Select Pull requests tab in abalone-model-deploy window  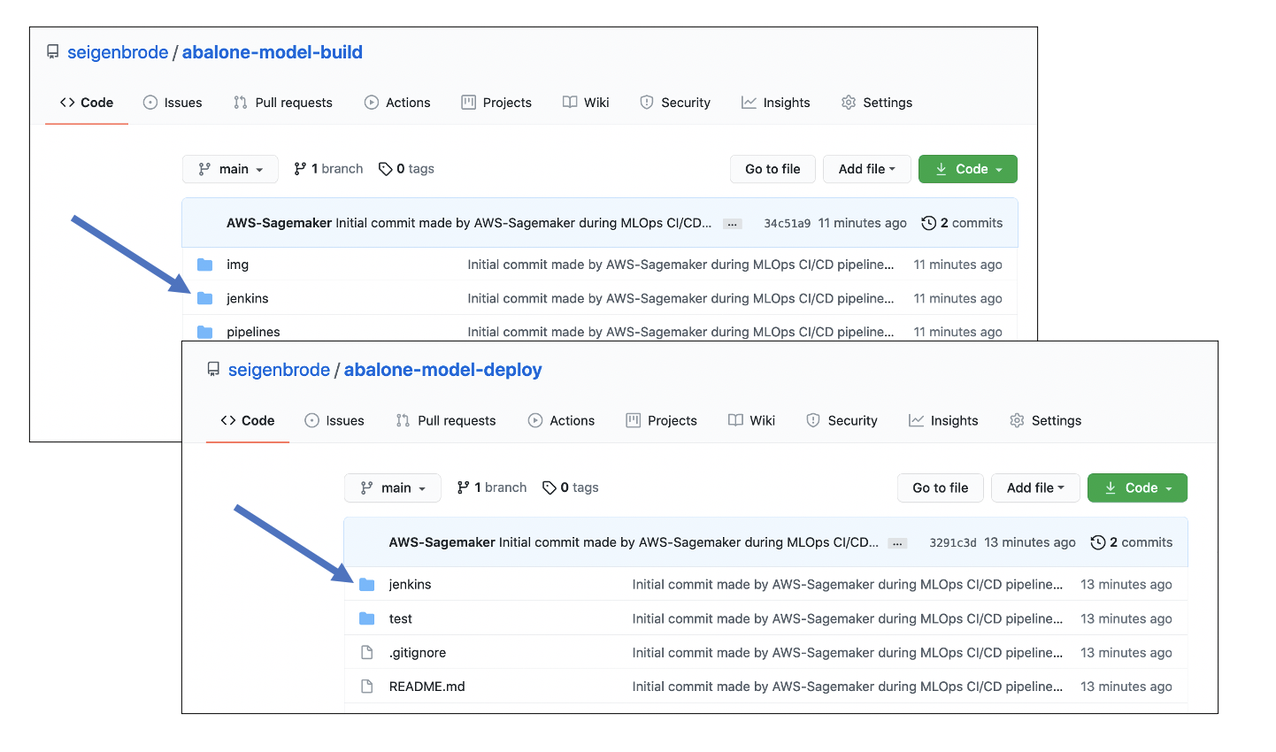pos(446,420)
